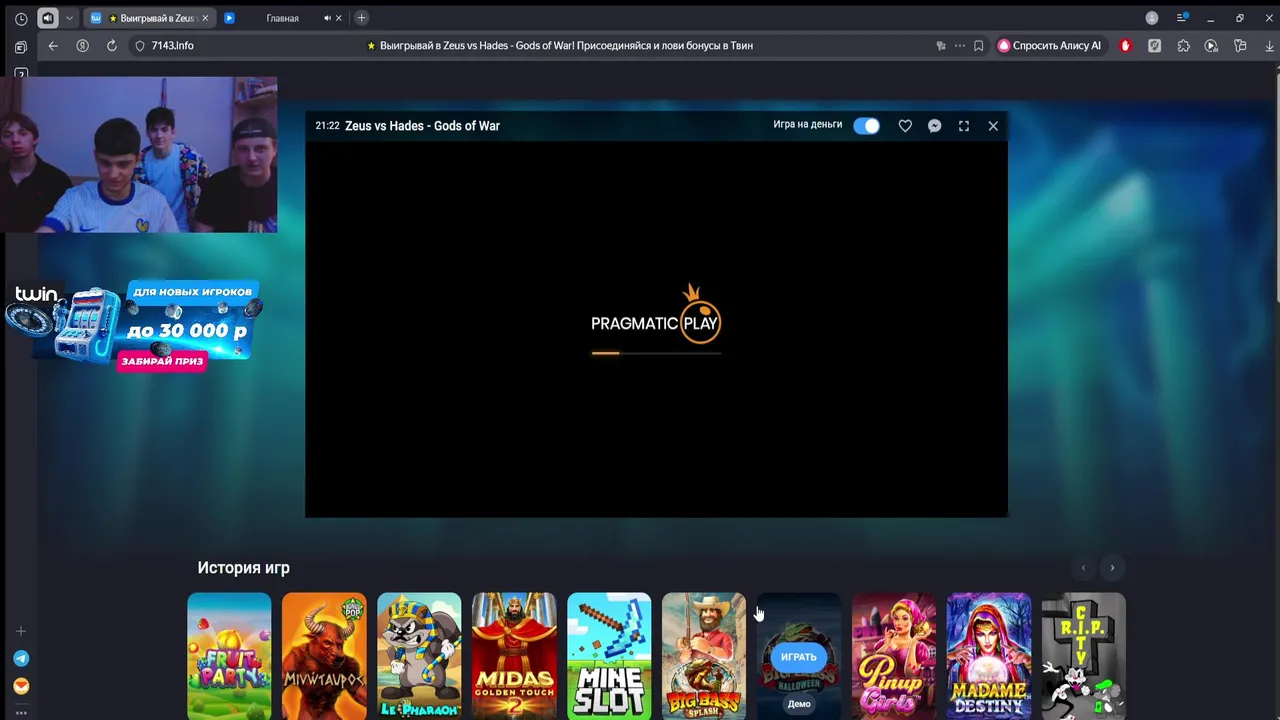1280x720 pixels.
Task: Open the sidebar tab panel icon
Action: (21, 46)
